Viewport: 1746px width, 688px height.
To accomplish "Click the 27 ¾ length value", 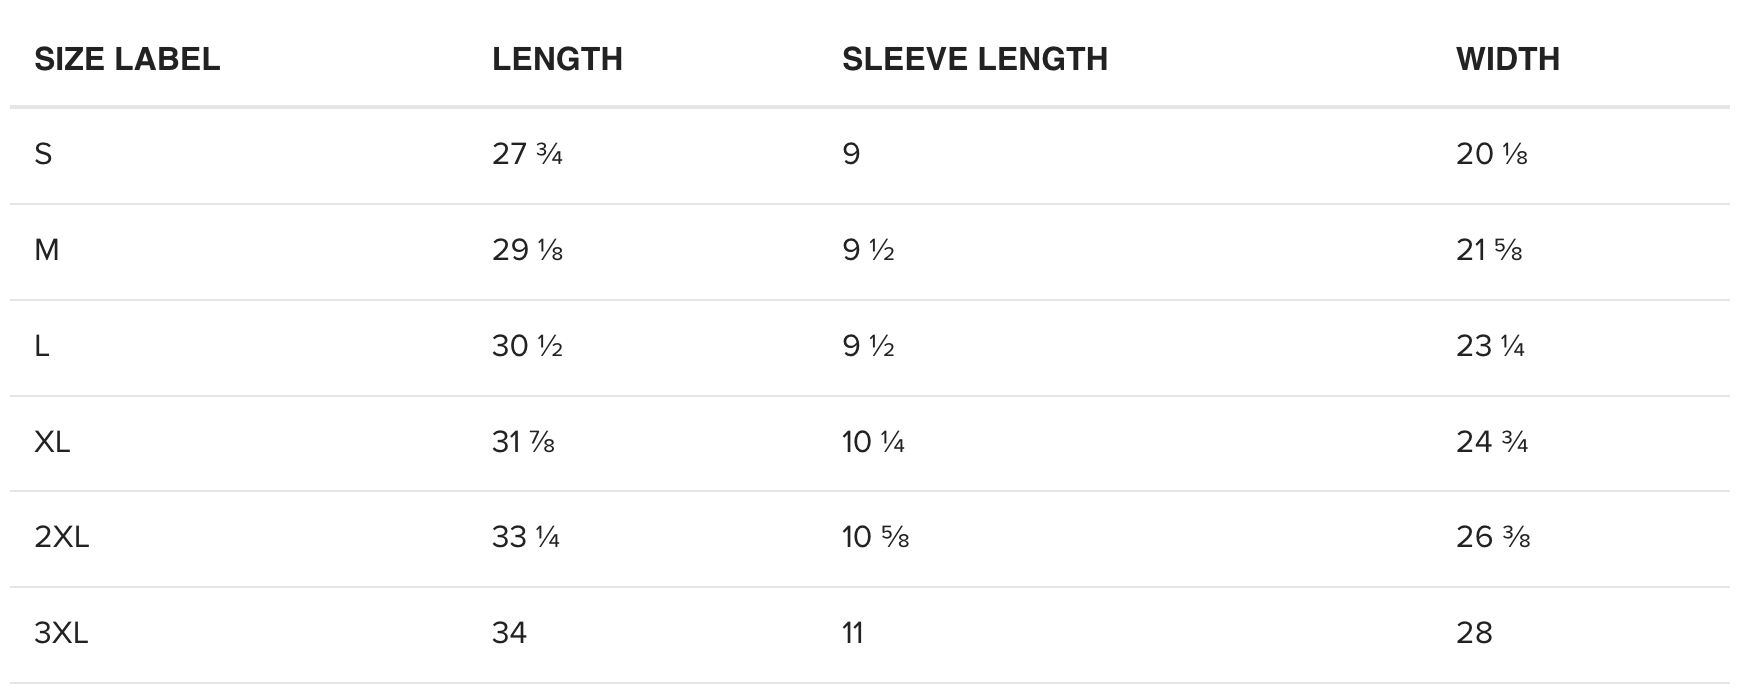I will click(x=527, y=154).
